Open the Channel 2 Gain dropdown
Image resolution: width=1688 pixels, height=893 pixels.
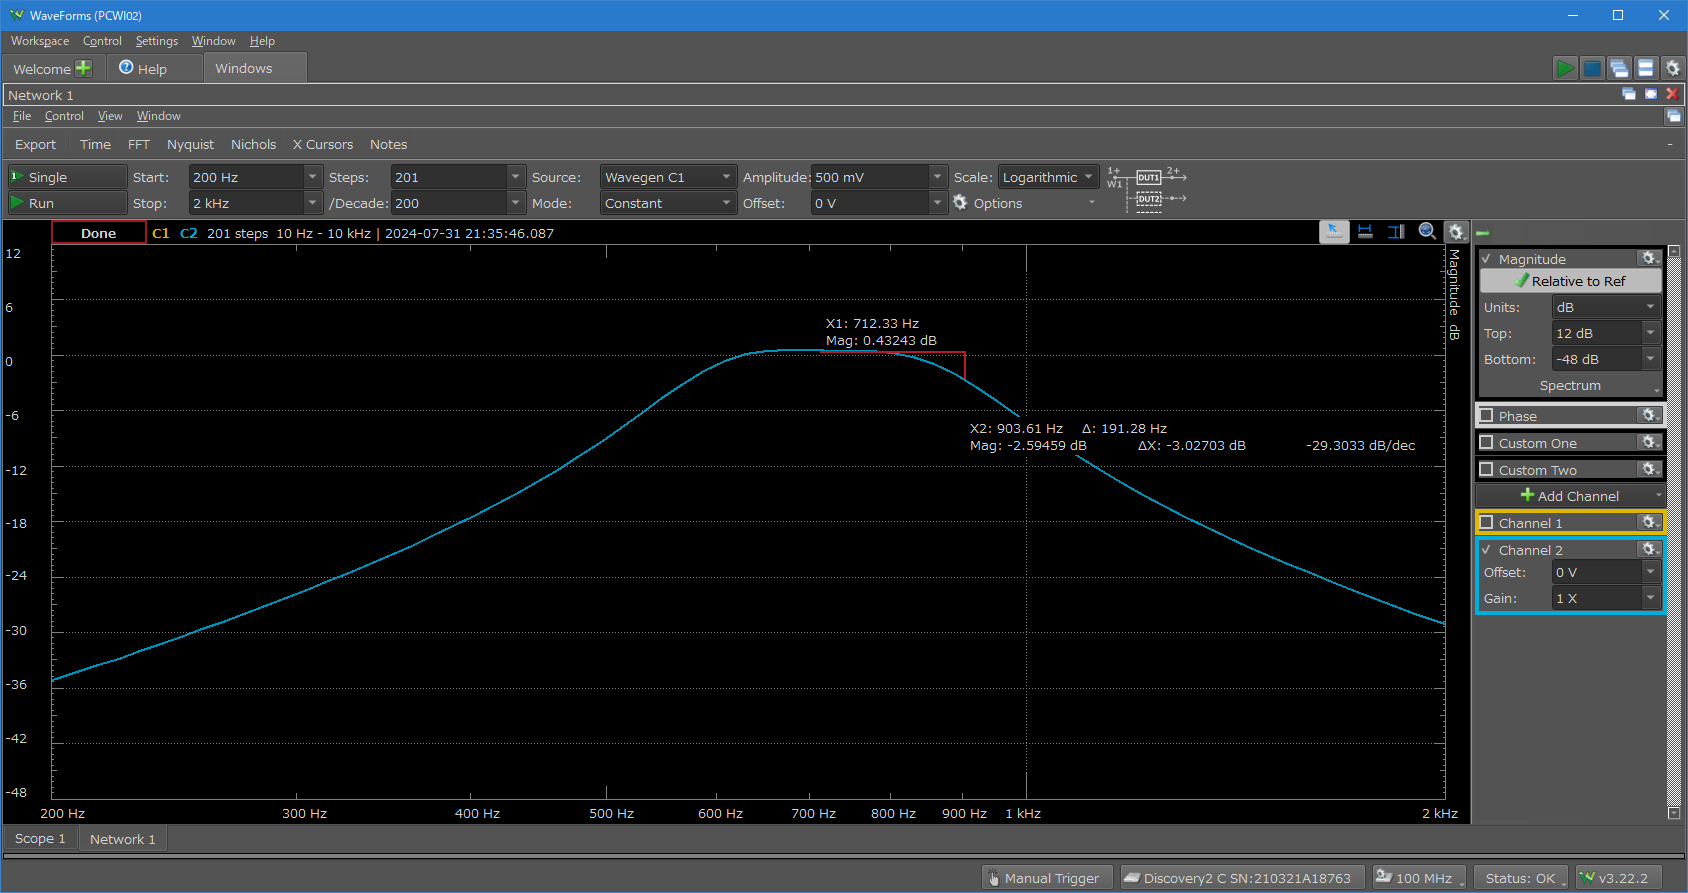(1651, 598)
